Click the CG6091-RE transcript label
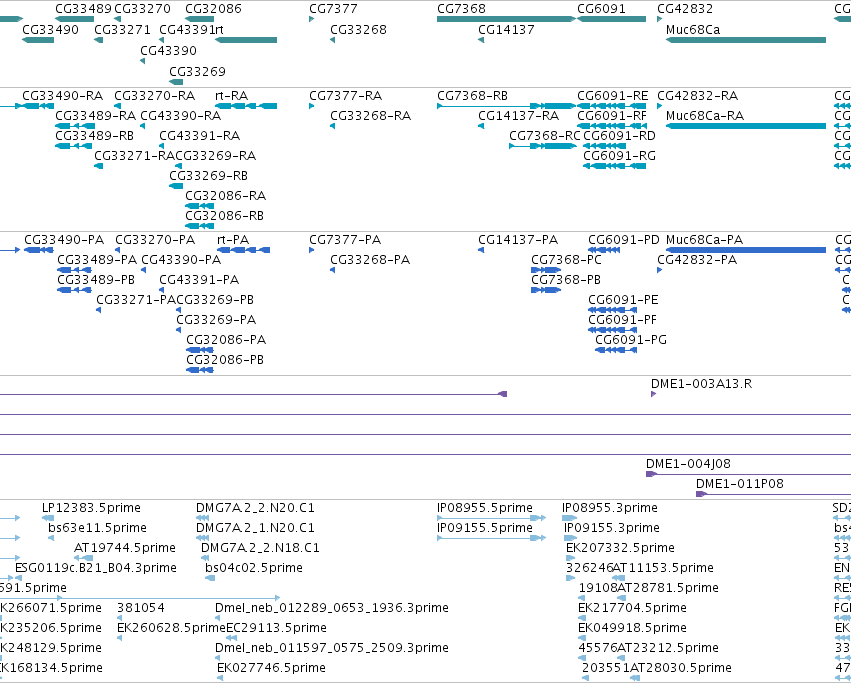Image resolution: width=851 pixels, height=683 pixels. (613, 96)
